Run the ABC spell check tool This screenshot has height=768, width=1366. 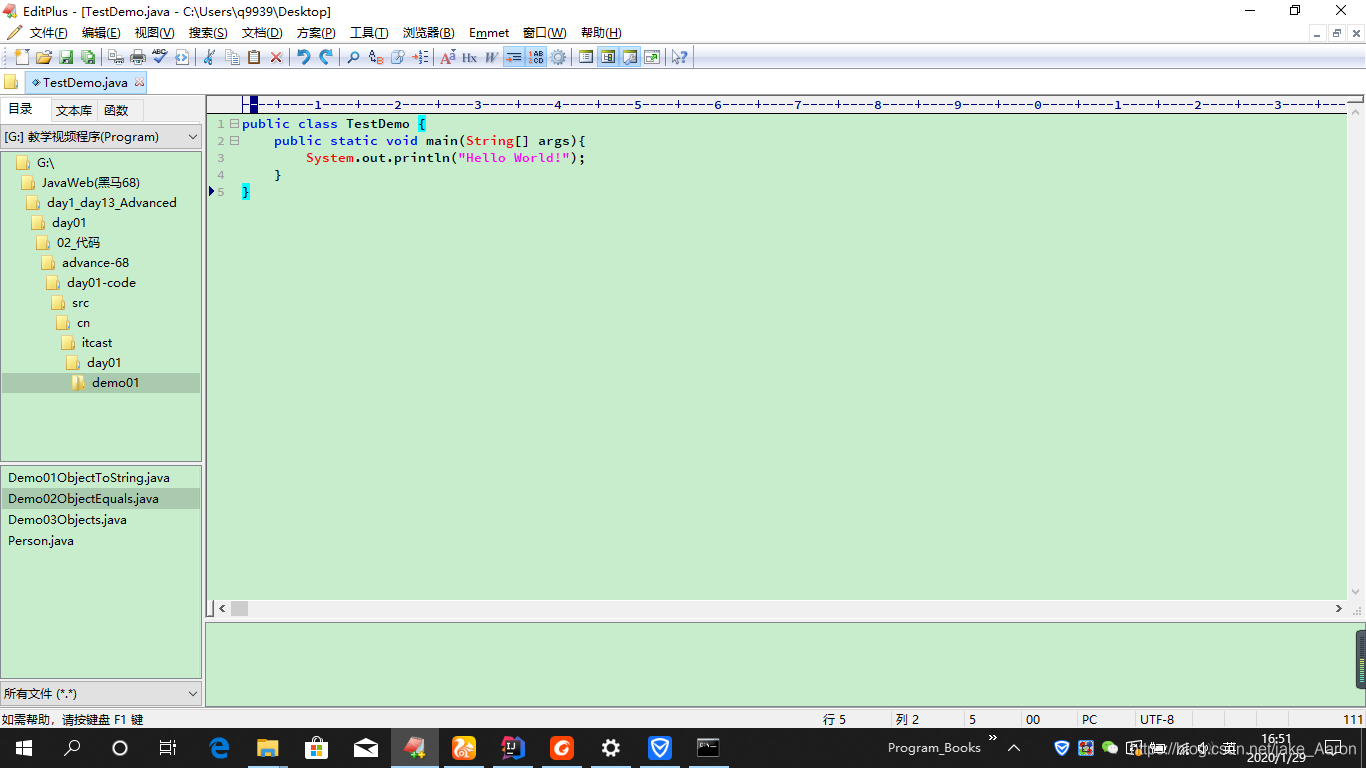click(160, 57)
